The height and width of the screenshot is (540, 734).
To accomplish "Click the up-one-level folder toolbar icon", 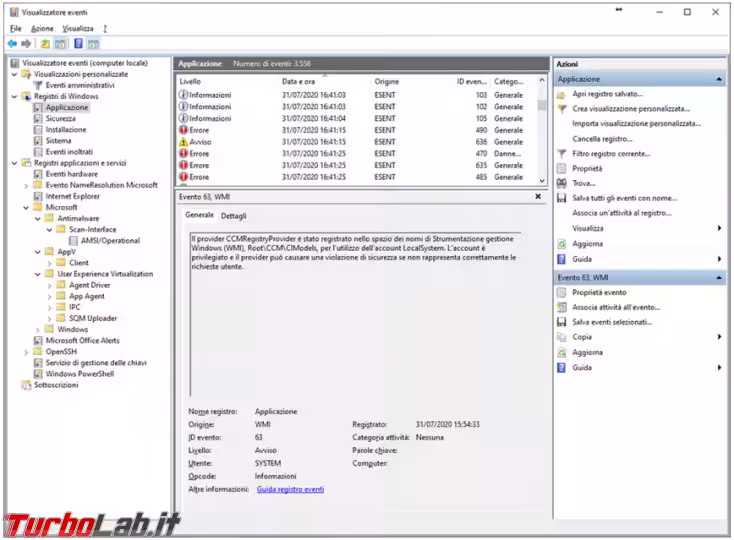I will pyautogui.click(x=45, y=44).
